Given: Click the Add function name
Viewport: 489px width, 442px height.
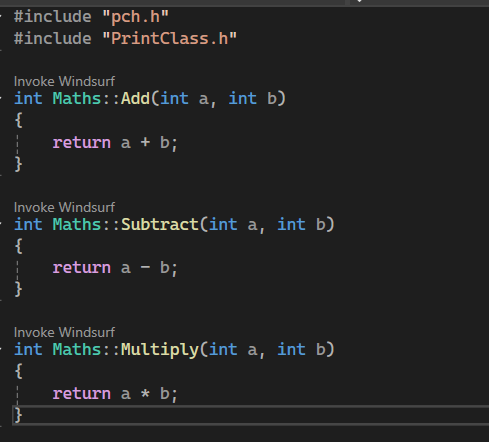Looking at the screenshot, I should 136,98.
